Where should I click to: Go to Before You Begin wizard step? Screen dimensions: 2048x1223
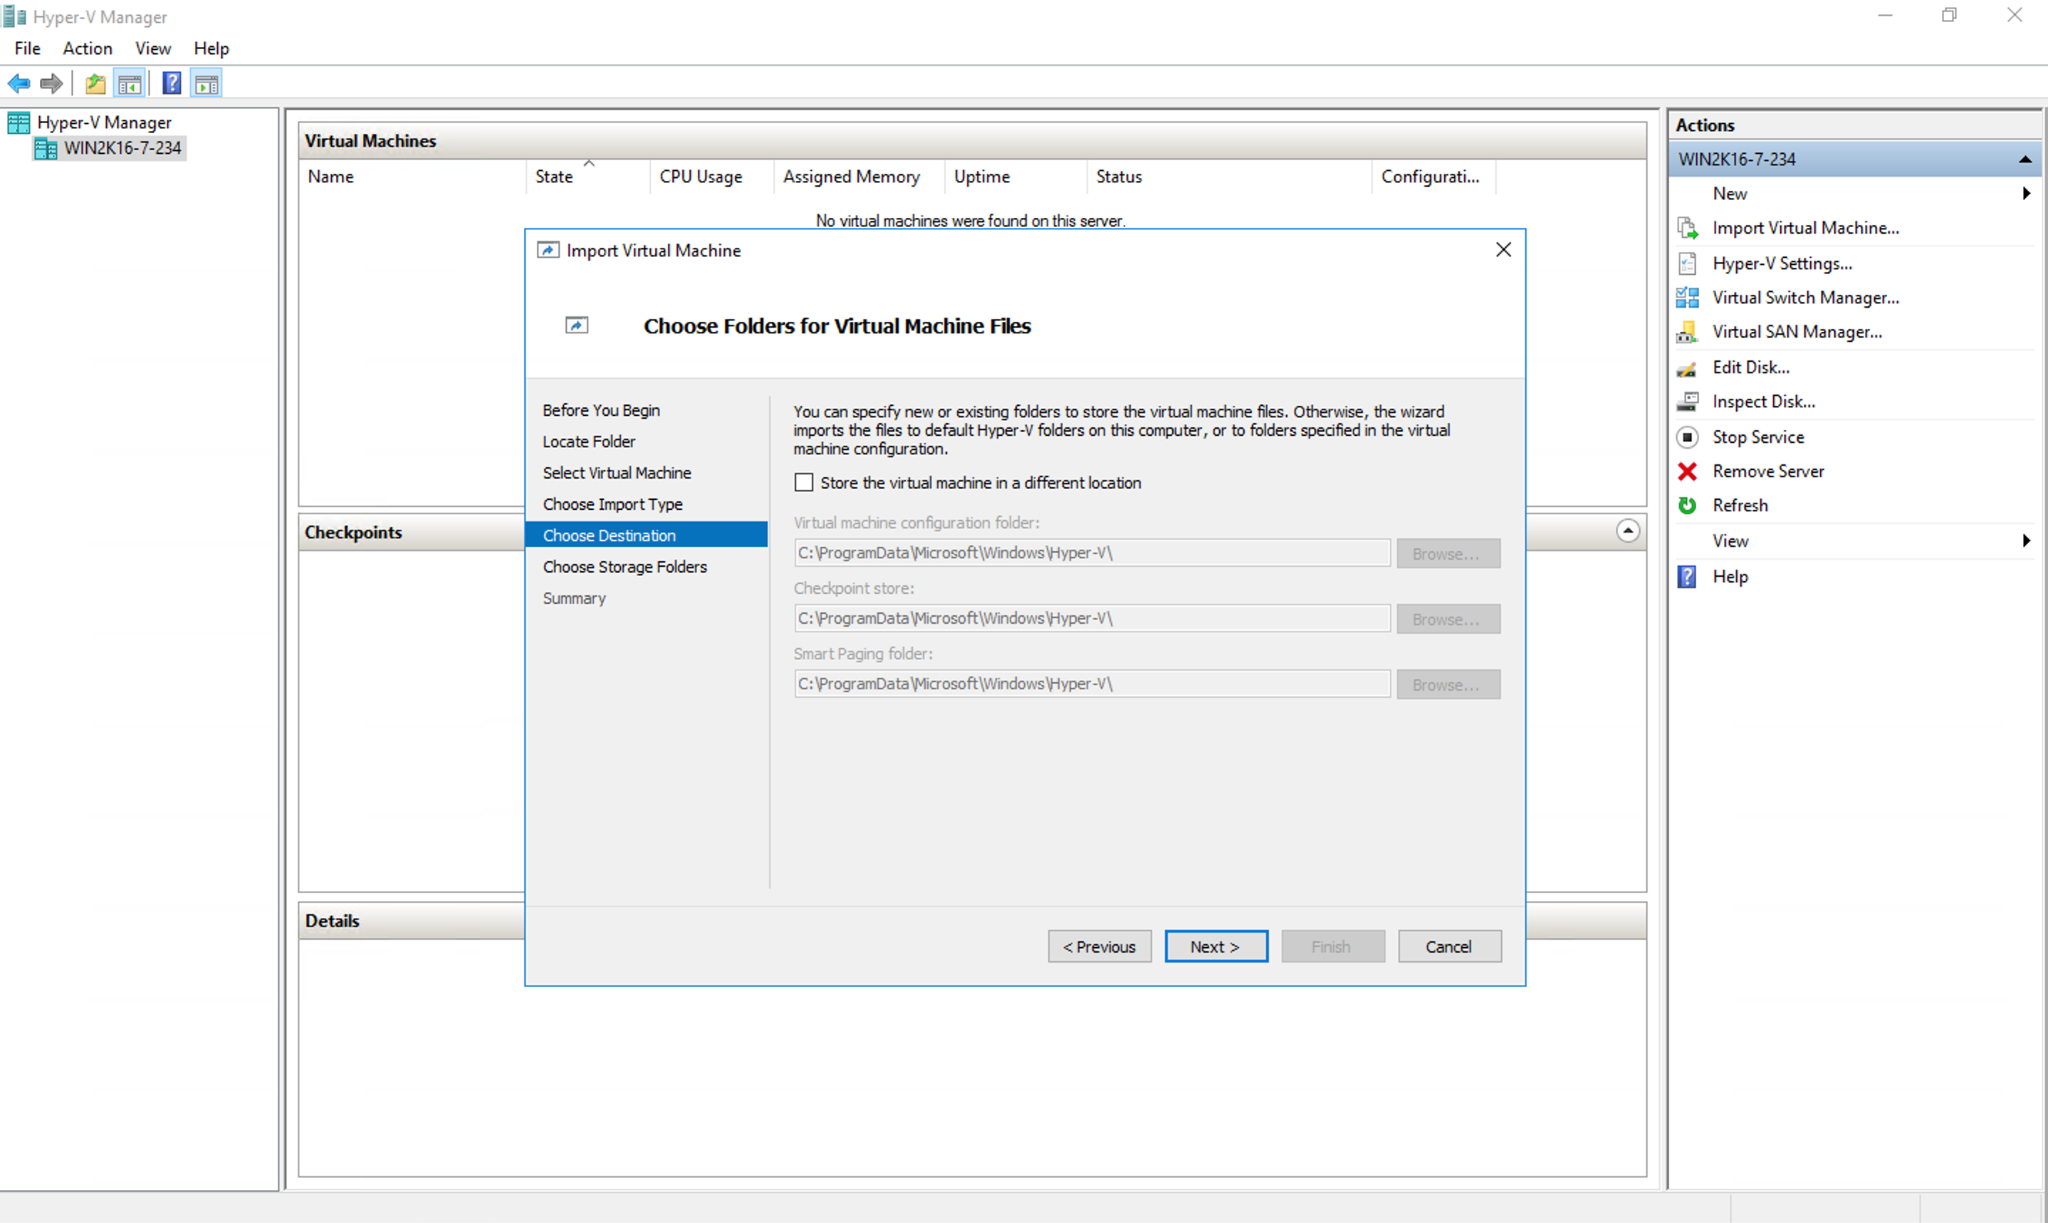[601, 410]
